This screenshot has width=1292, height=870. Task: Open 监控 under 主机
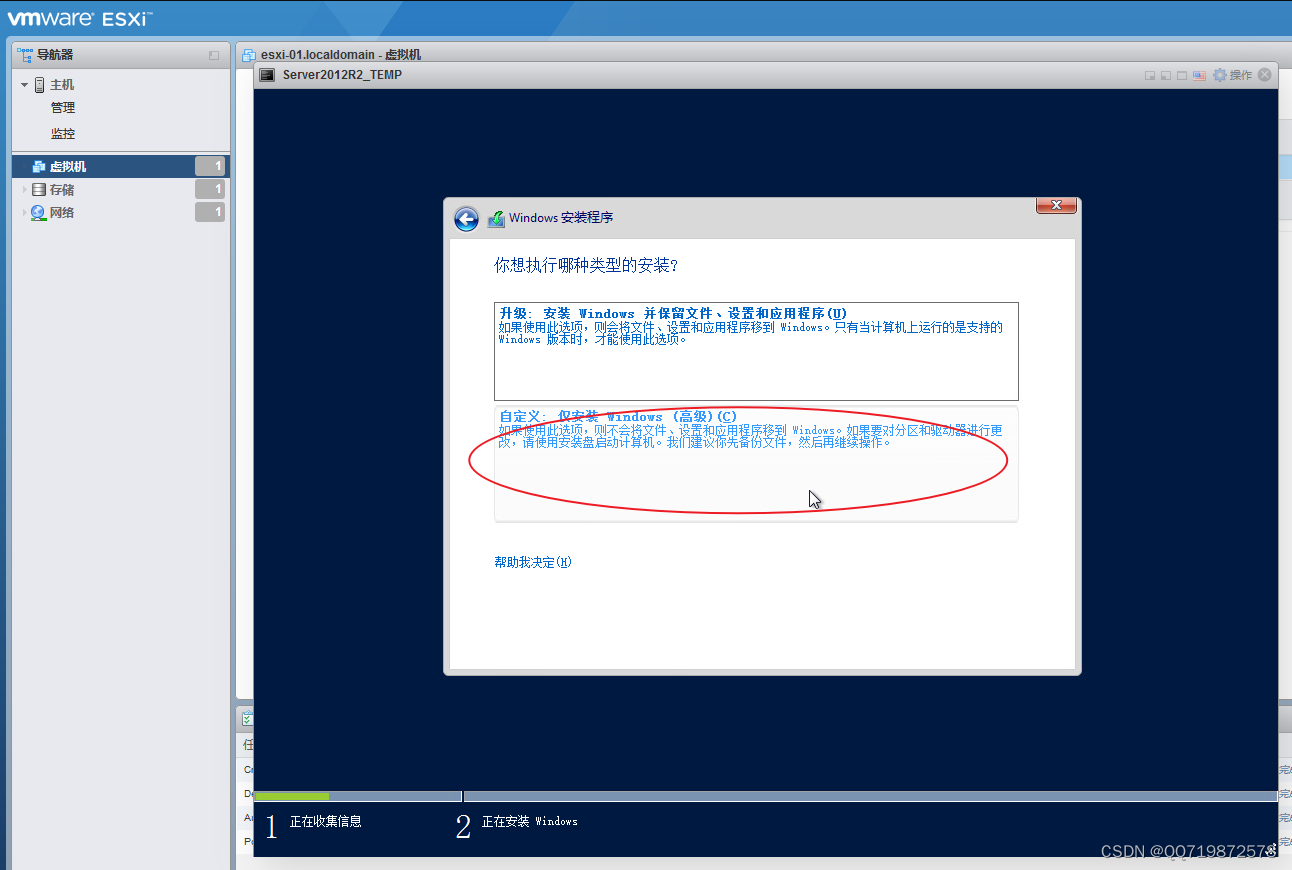click(x=63, y=134)
